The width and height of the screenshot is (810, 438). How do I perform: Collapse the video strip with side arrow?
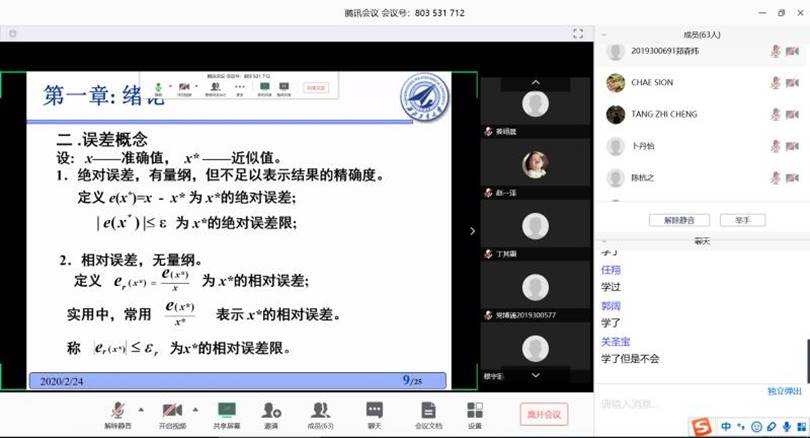point(472,231)
